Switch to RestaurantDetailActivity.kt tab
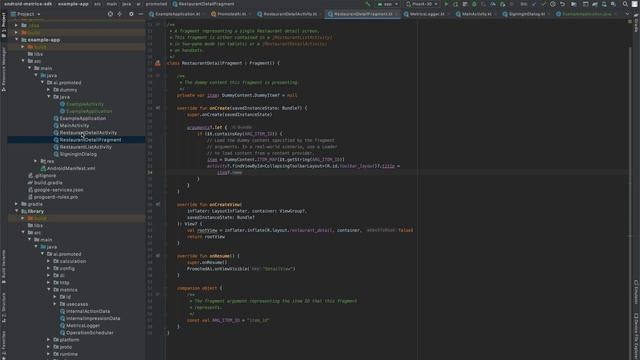Screen dimensions: 640x360 coord(290,14)
